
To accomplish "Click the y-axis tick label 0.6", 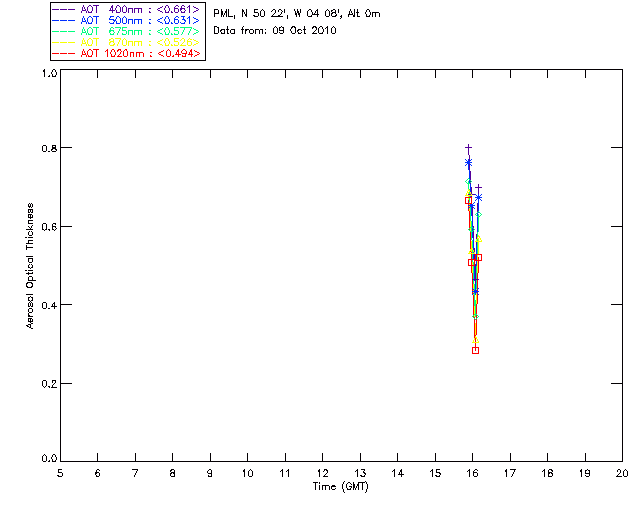I will tap(49, 227).
